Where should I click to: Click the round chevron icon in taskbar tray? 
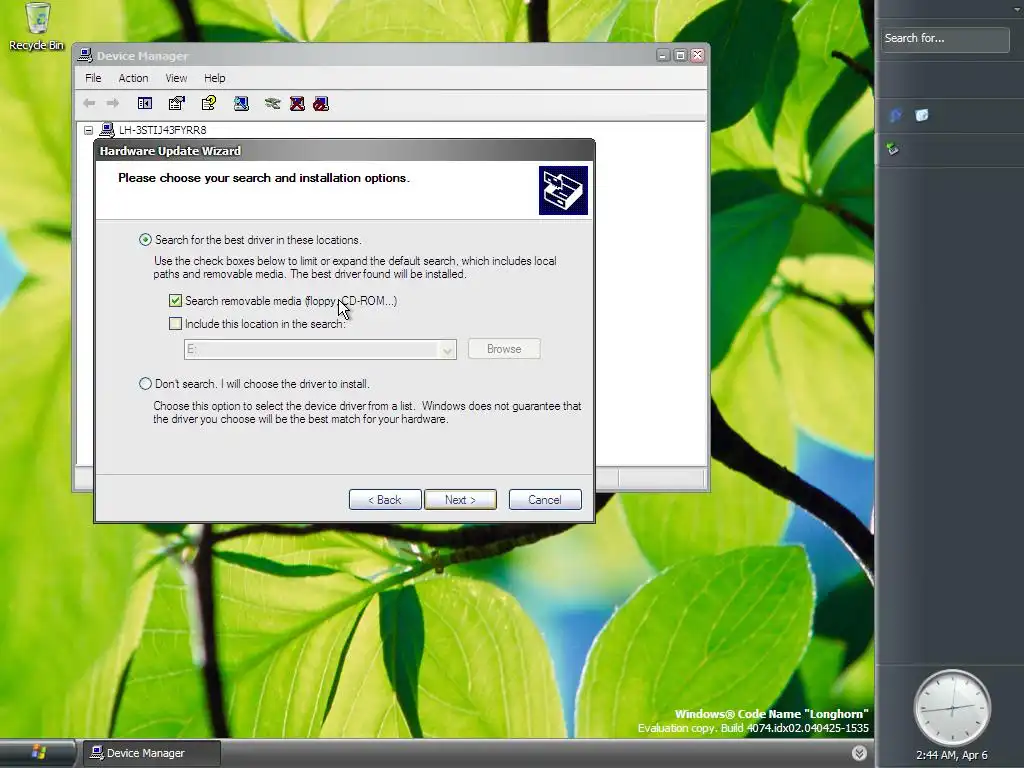click(x=859, y=753)
